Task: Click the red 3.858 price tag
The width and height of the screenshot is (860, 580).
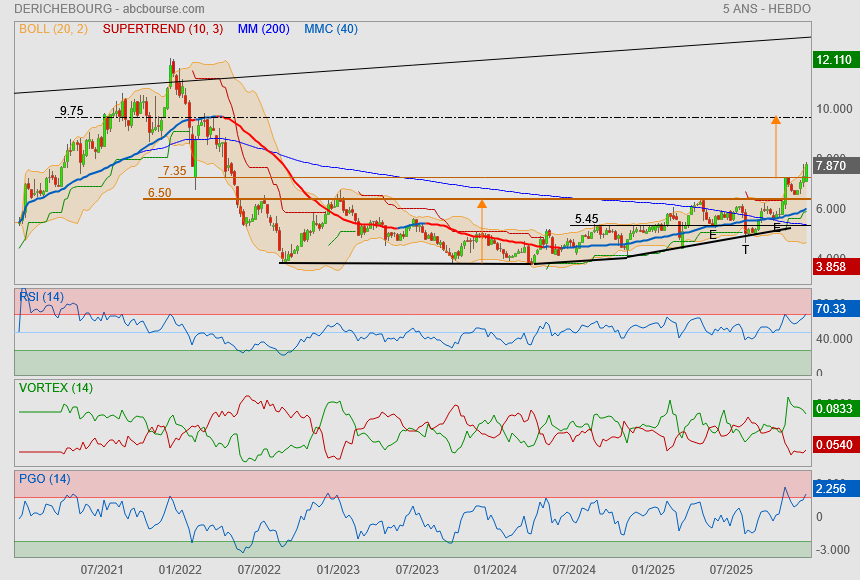Action: 832,268
